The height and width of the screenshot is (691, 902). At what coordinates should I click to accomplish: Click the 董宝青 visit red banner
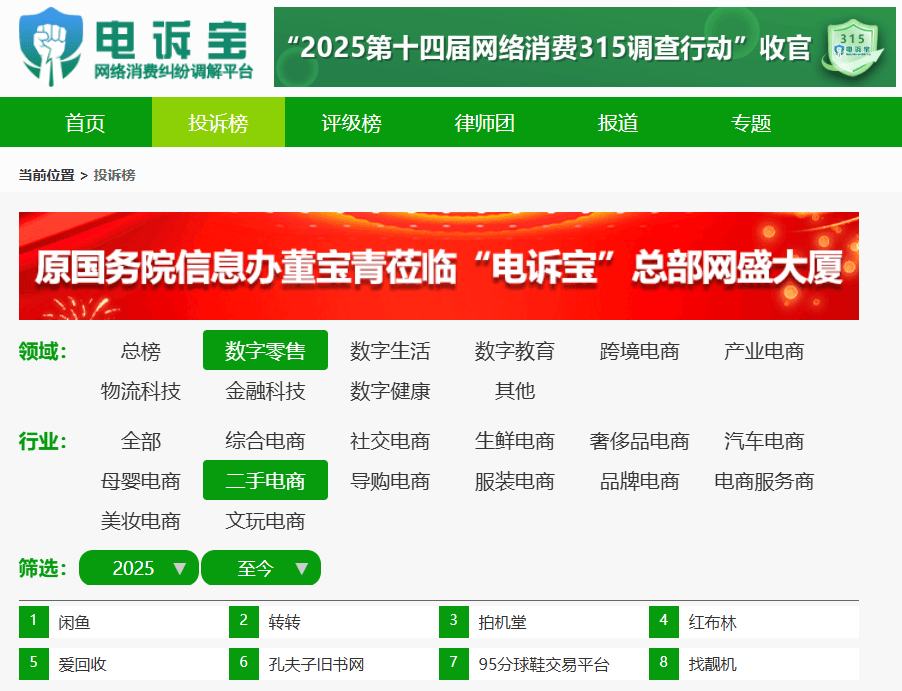pos(438,266)
